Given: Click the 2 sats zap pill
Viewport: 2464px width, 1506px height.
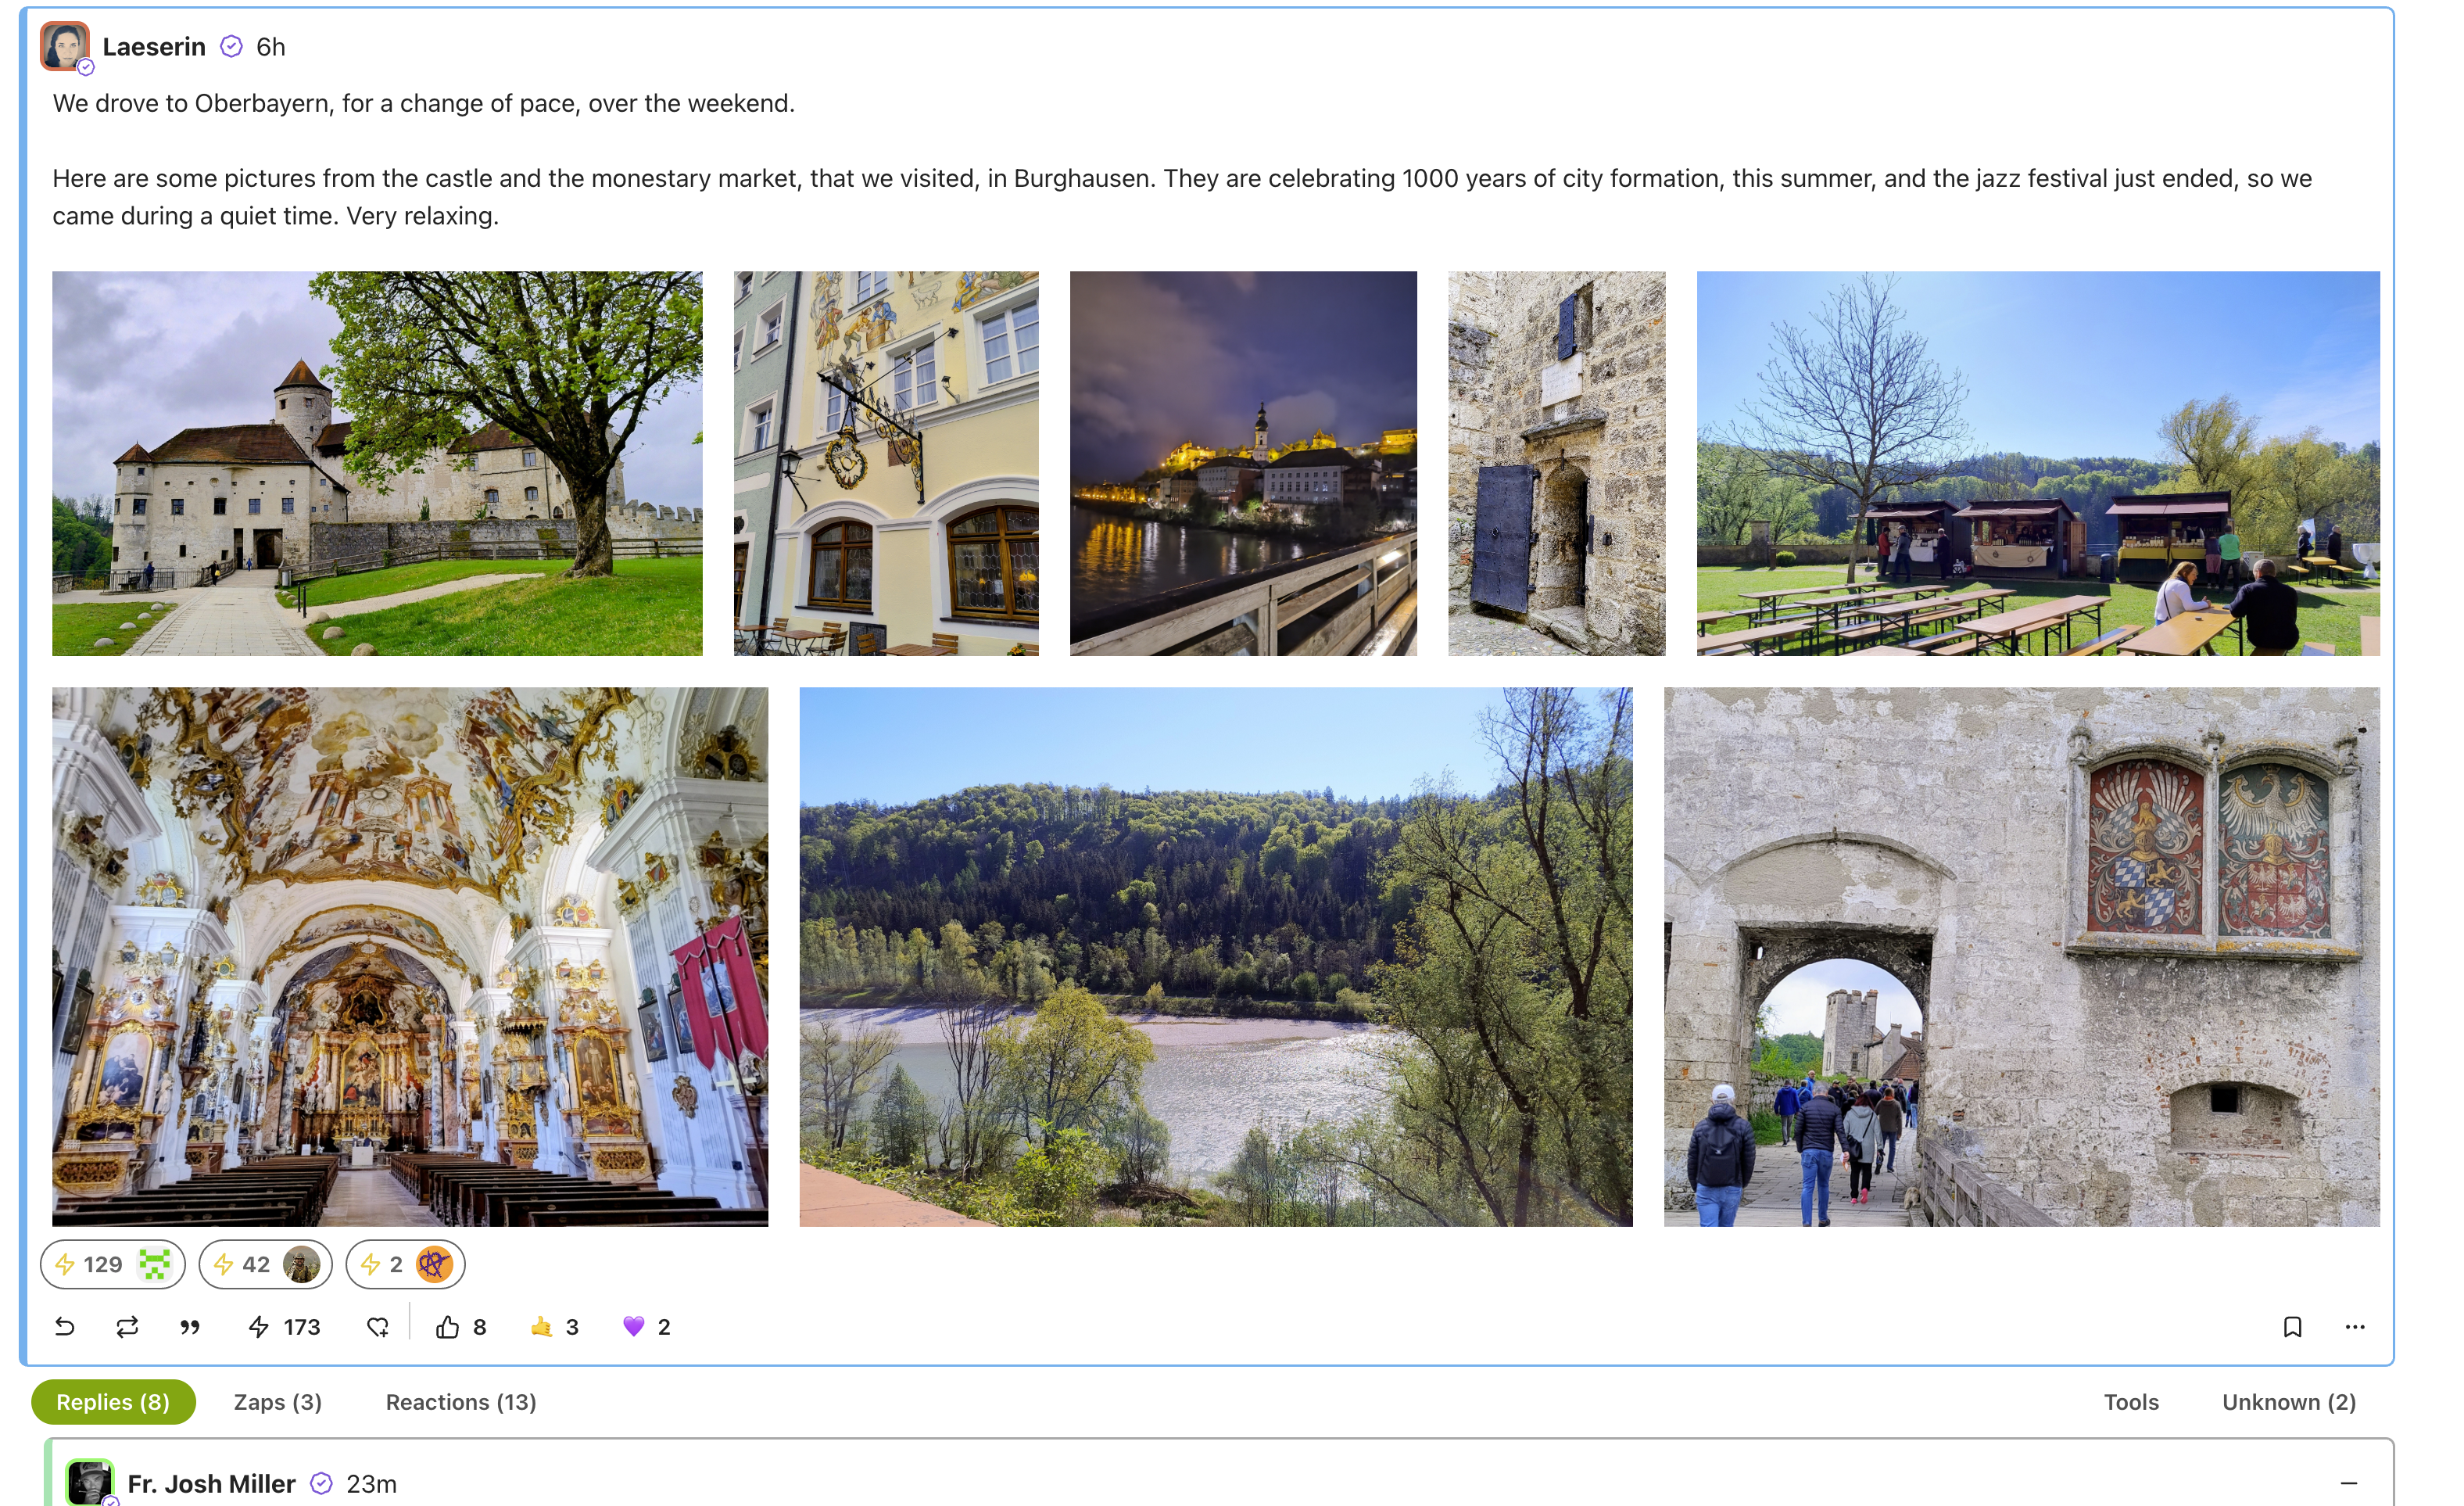Looking at the screenshot, I should (x=406, y=1264).
